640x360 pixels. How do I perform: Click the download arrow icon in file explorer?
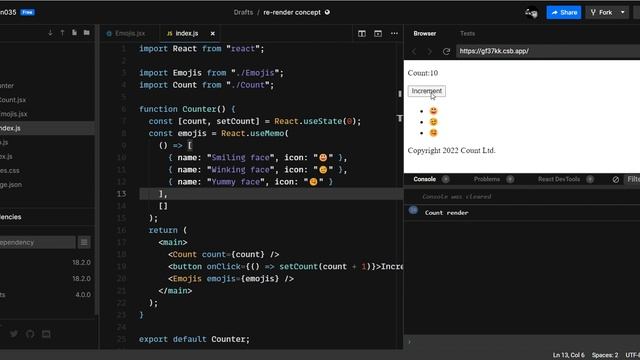pyautogui.click(x=50, y=33)
